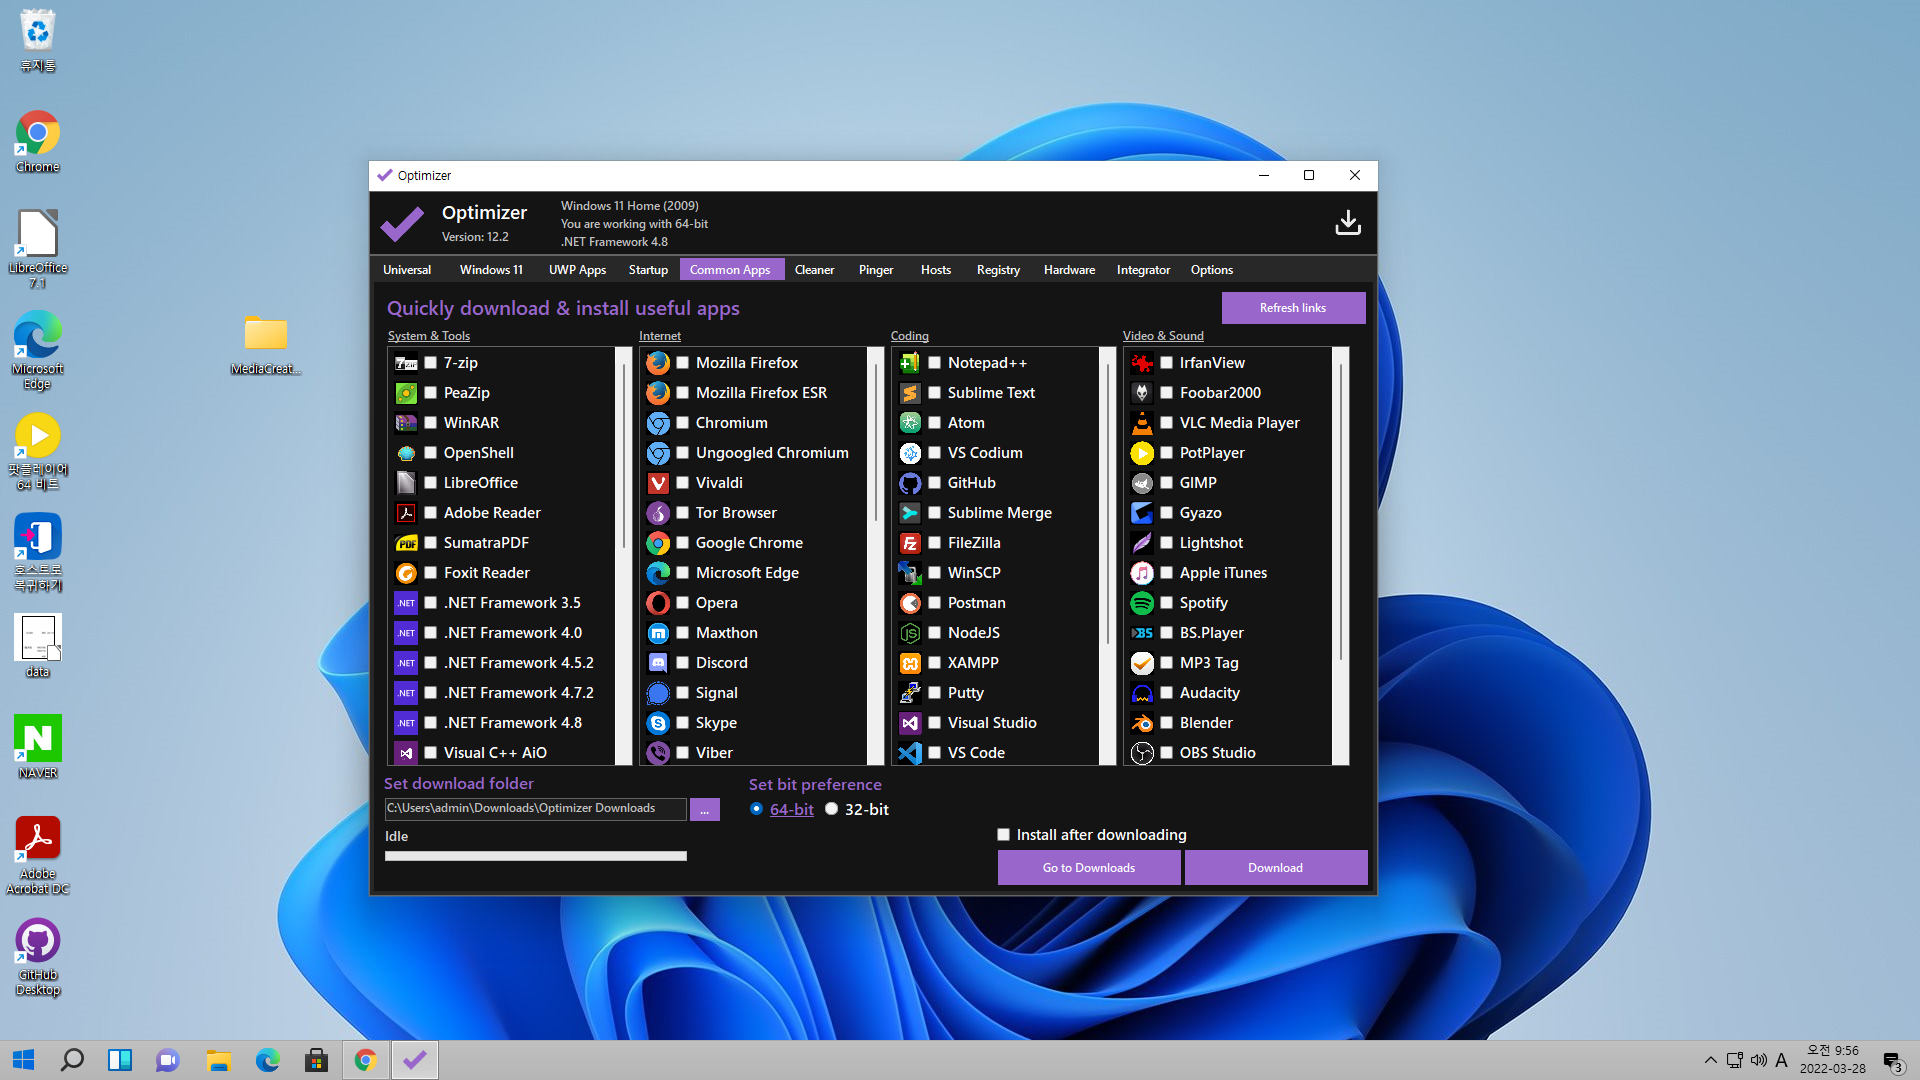The height and width of the screenshot is (1080, 1920).
Task: Check the Sublime Text checkbox
Action: [935, 393]
